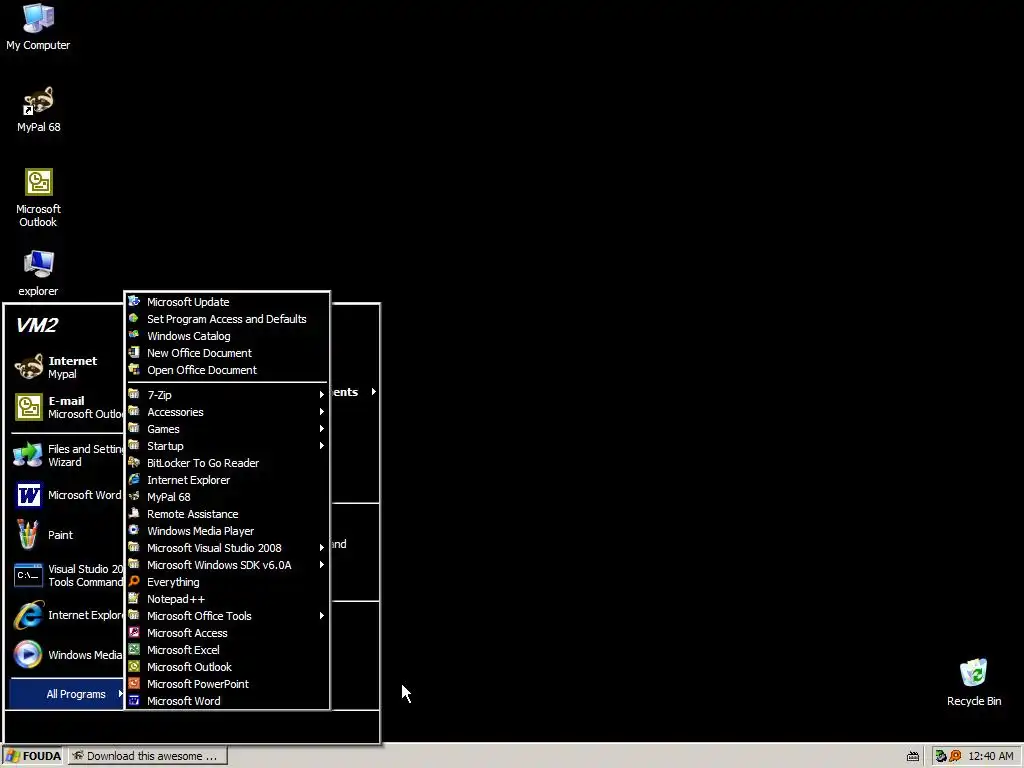This screenshot has height=768, width=1024.
Task: Click Download this awesome taskbar button
Action: pos(148,756)
